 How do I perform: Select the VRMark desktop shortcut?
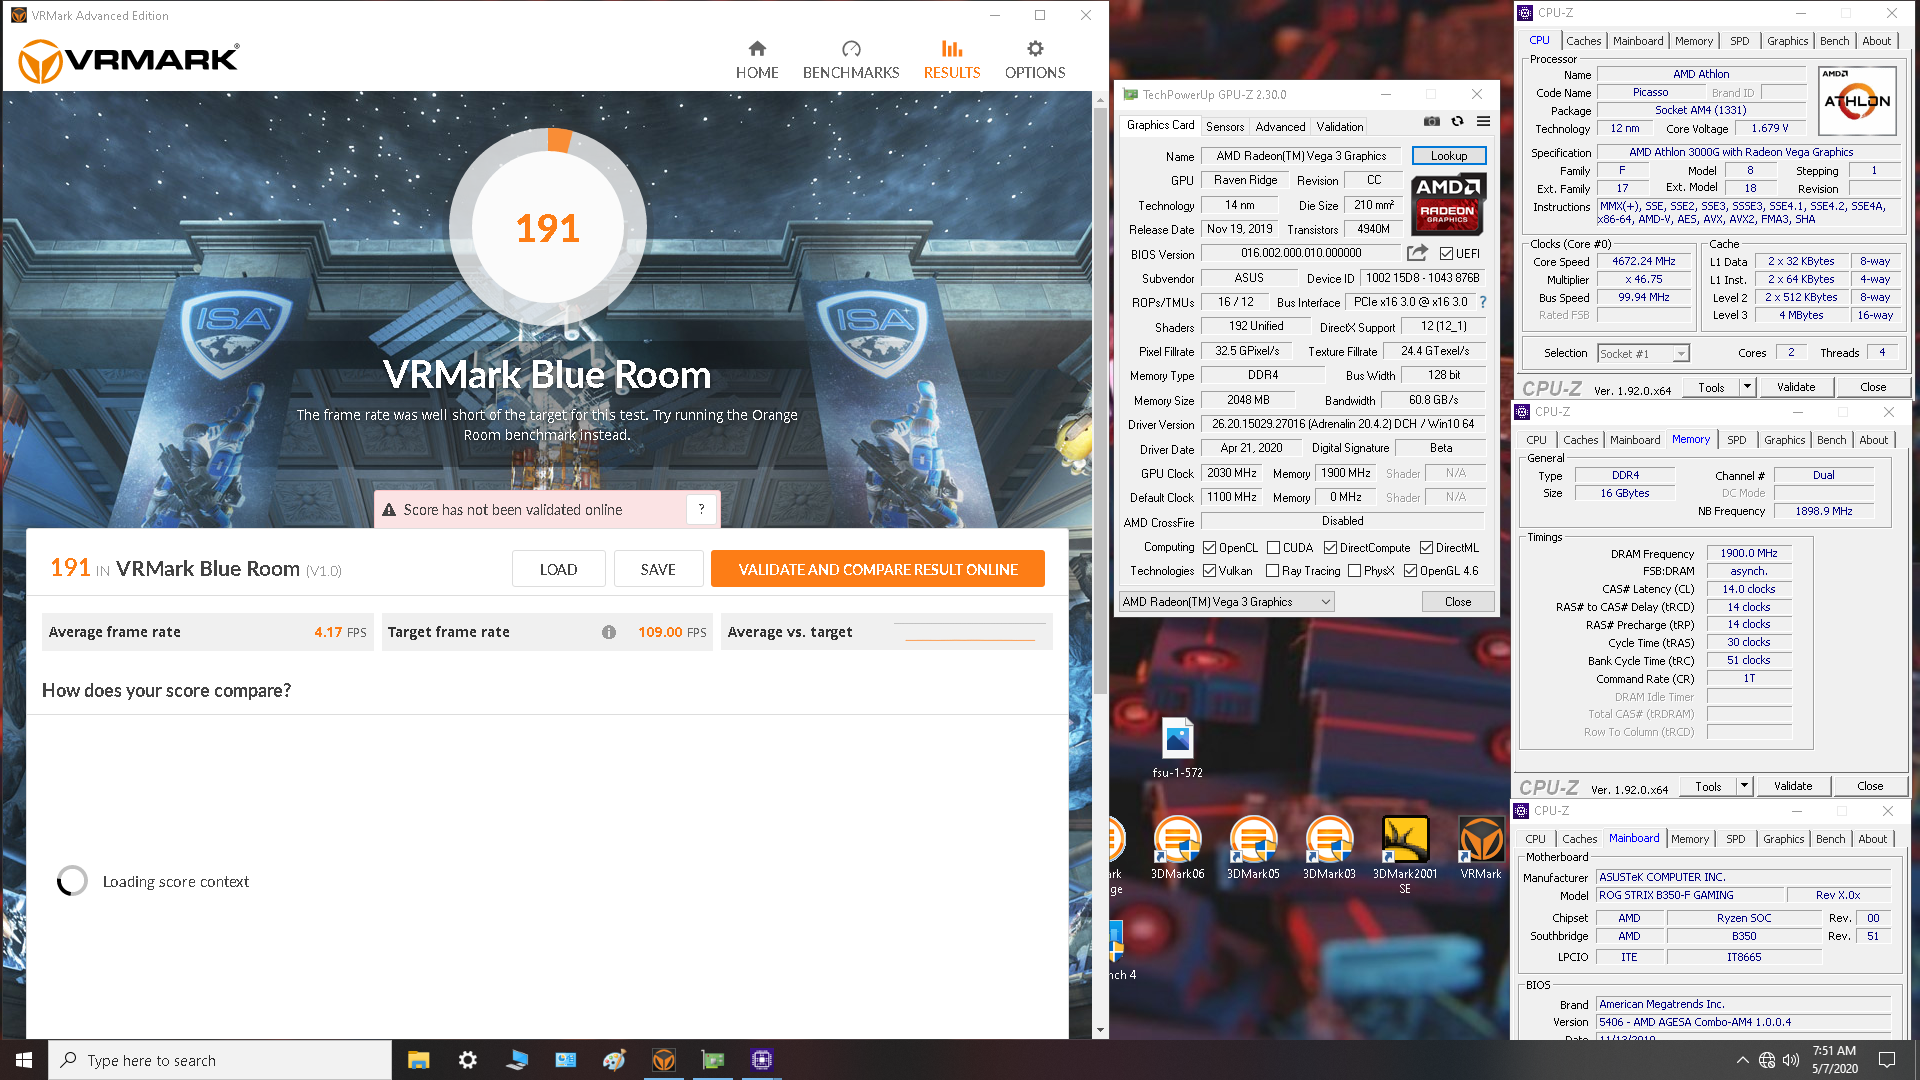tap(1481, 848)
